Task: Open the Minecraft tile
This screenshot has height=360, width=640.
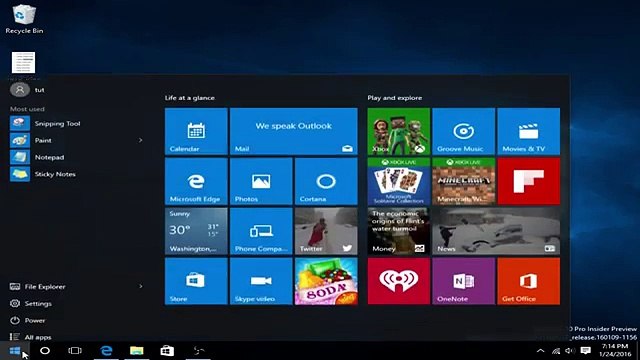Action: (463, 181)
